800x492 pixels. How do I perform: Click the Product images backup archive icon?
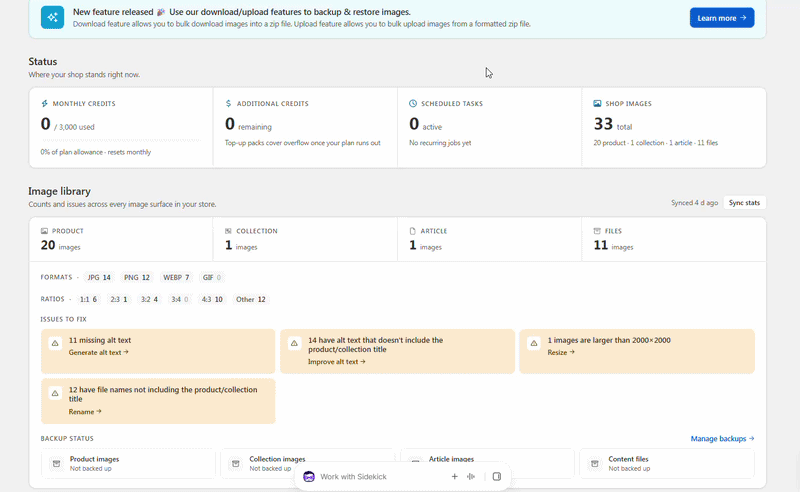click(57, 463)
